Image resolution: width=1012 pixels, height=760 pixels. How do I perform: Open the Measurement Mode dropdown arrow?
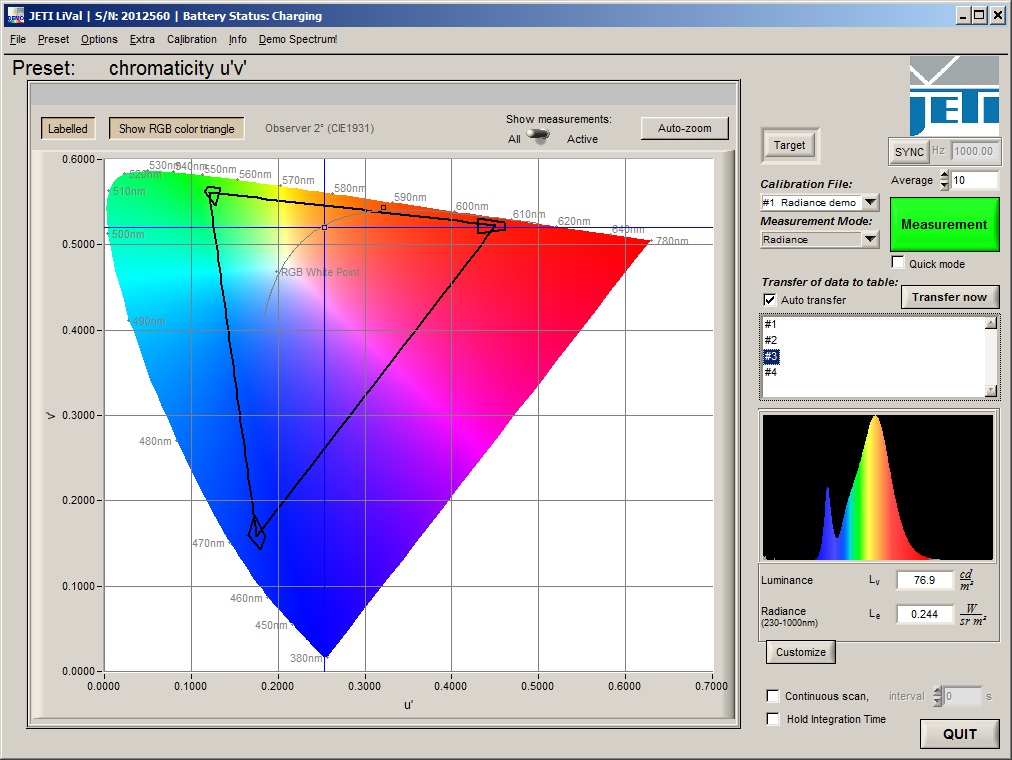(x=870, y=239)
